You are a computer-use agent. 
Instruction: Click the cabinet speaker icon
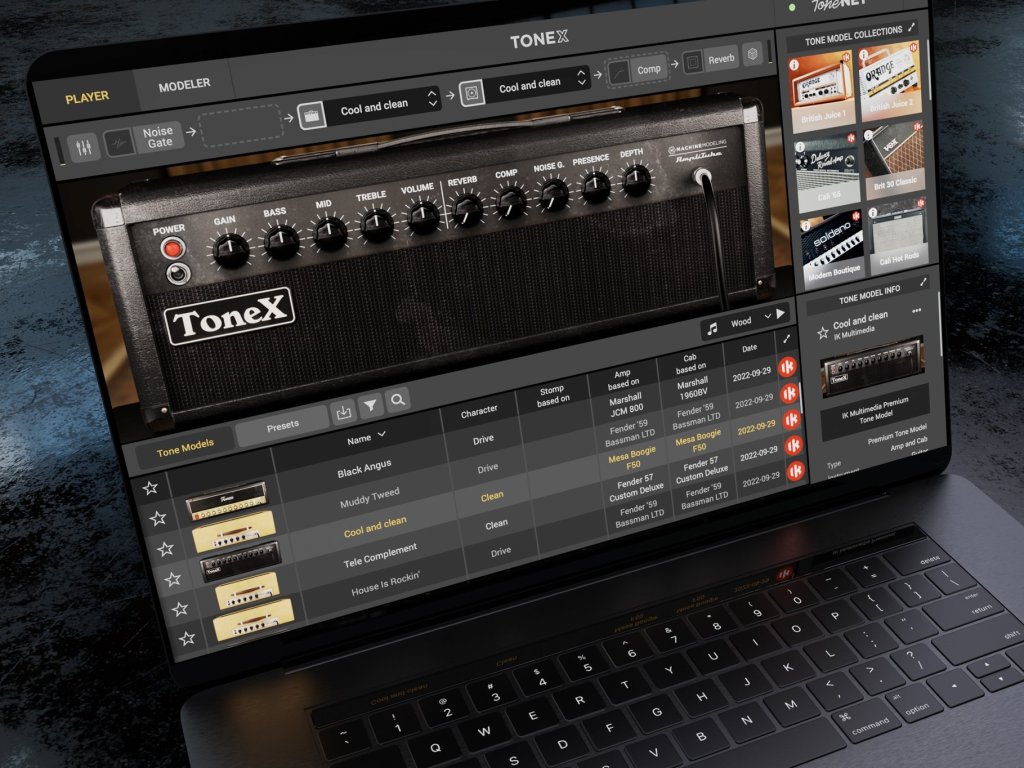472,92
